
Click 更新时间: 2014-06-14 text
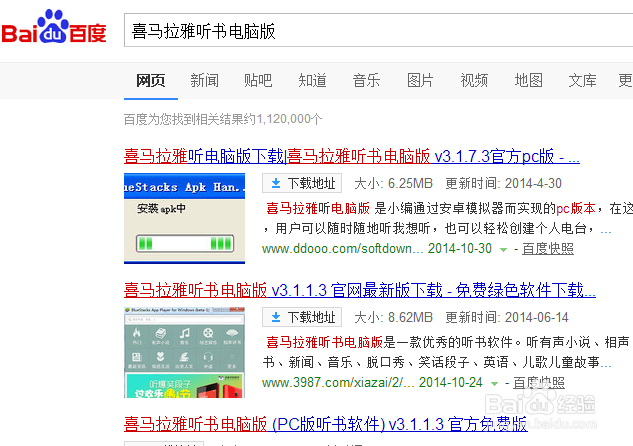coord(507,317)
